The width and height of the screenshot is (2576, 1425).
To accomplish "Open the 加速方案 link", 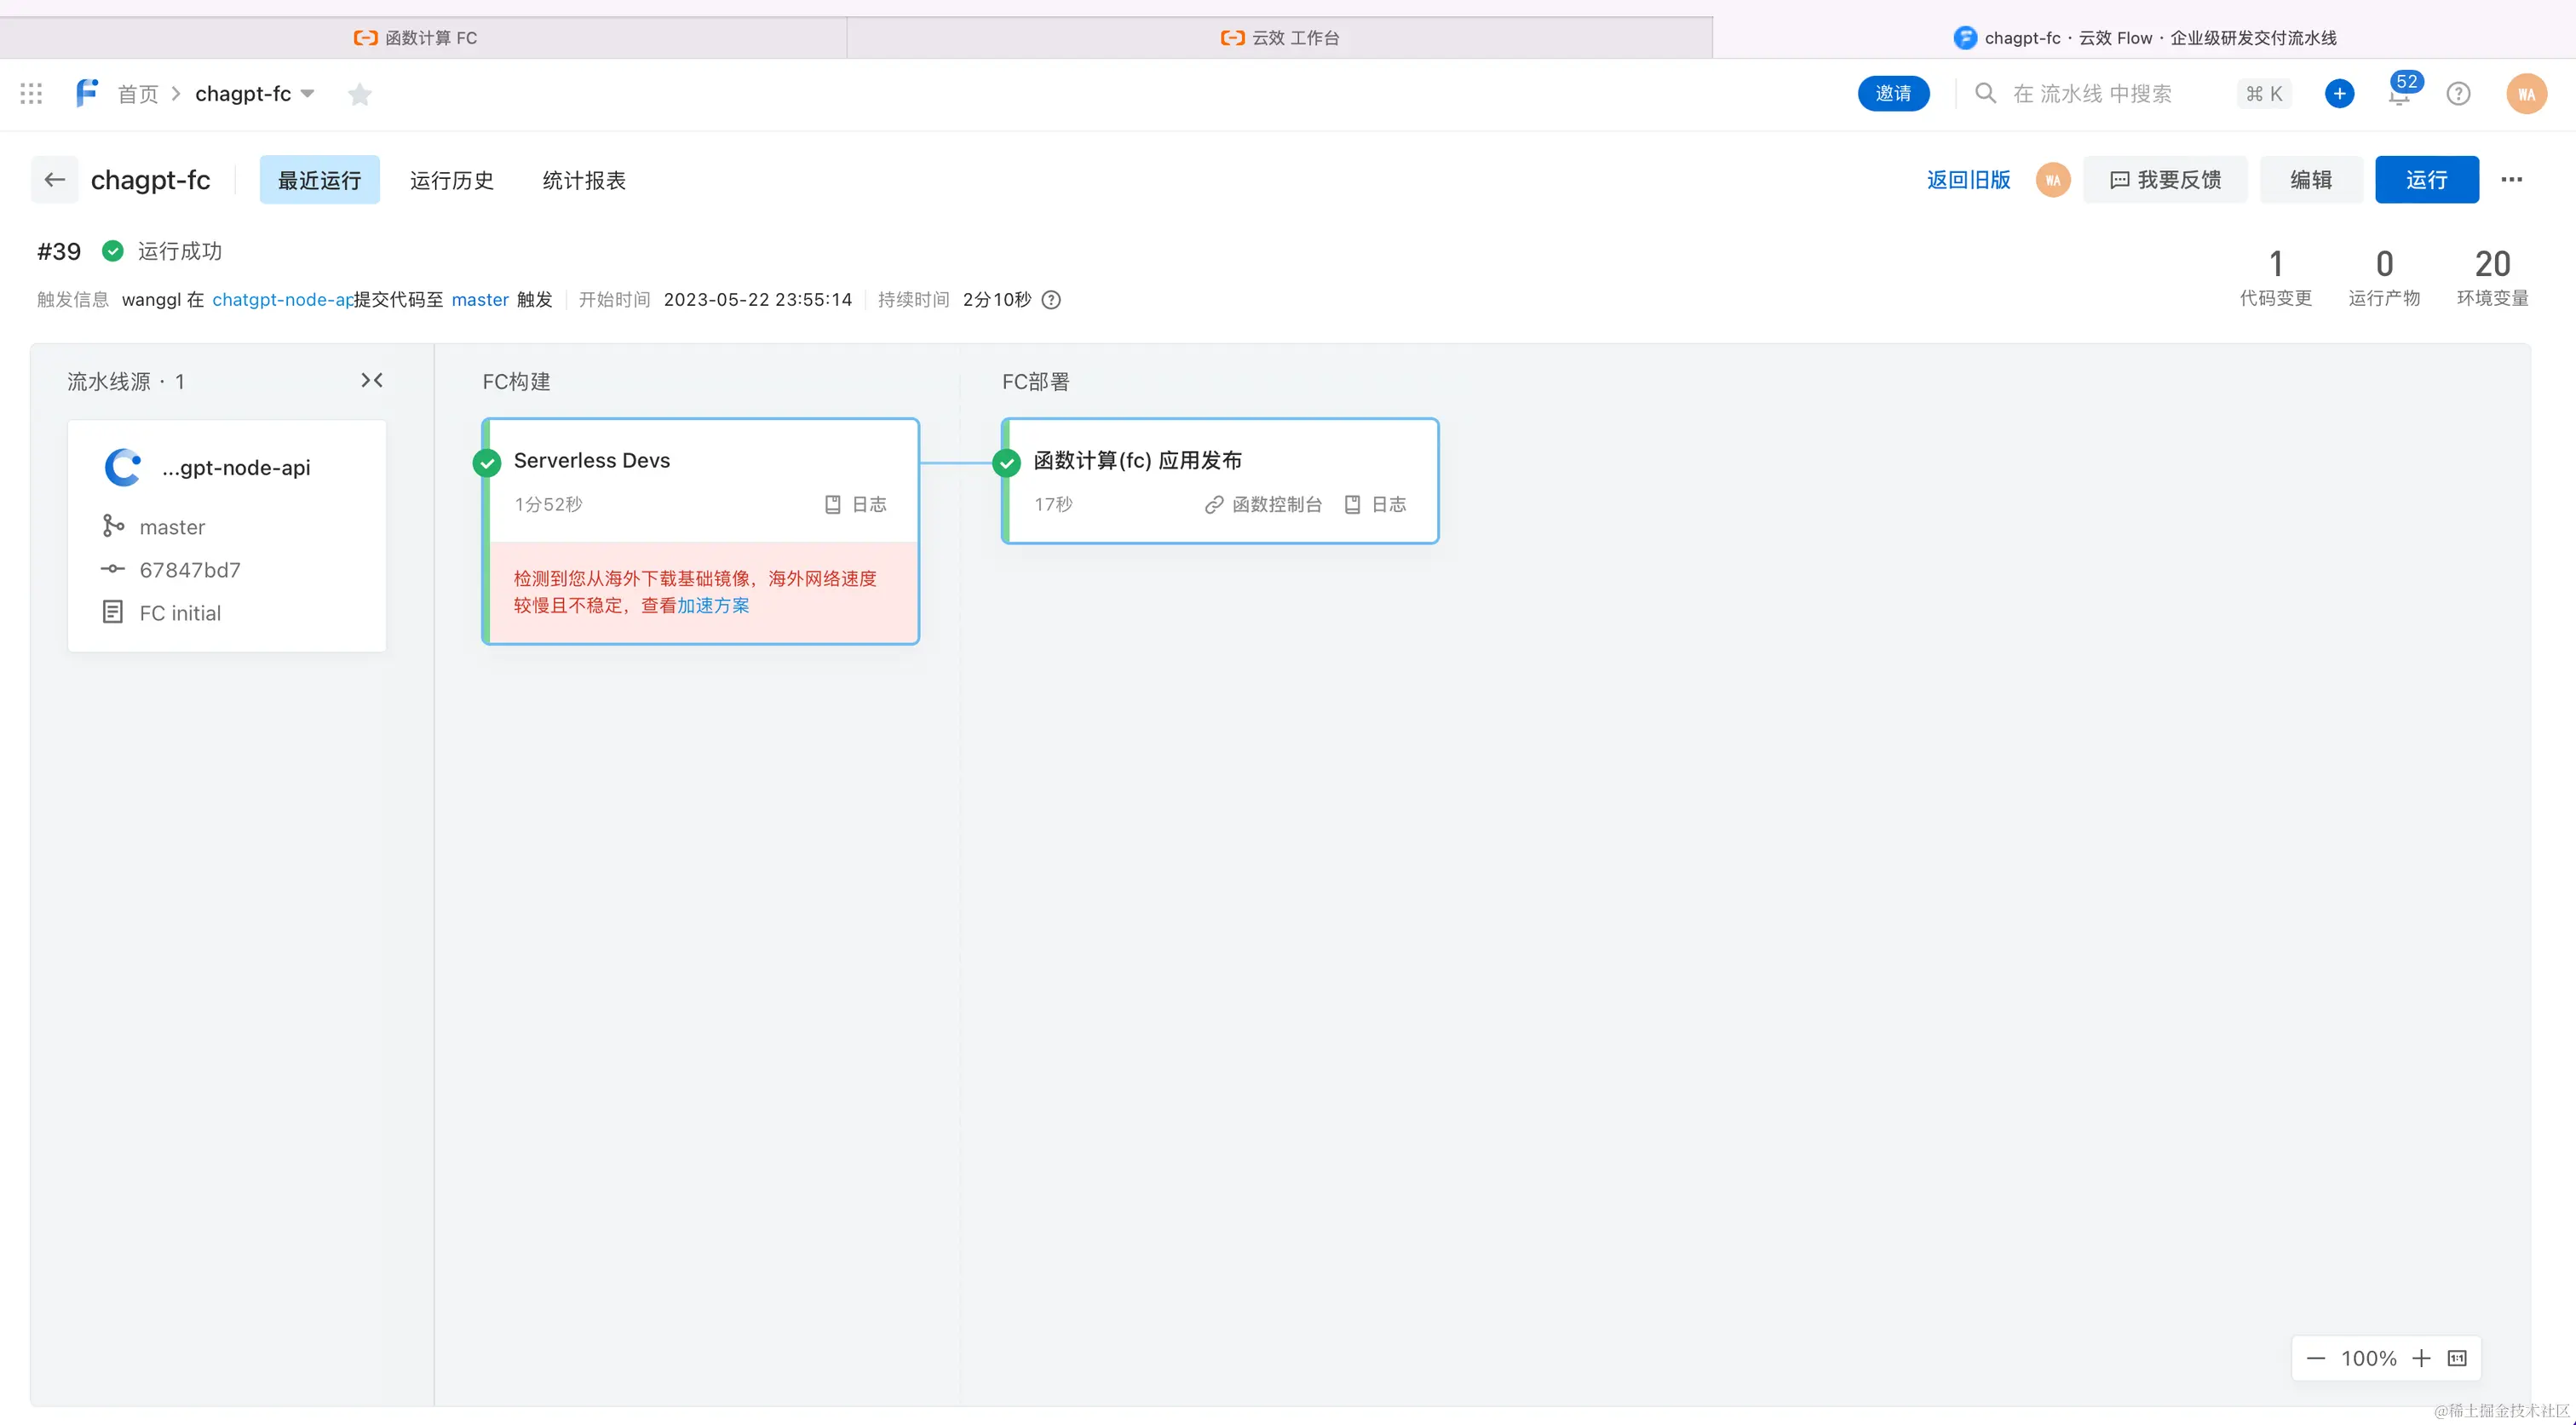I will coord(713,606).
